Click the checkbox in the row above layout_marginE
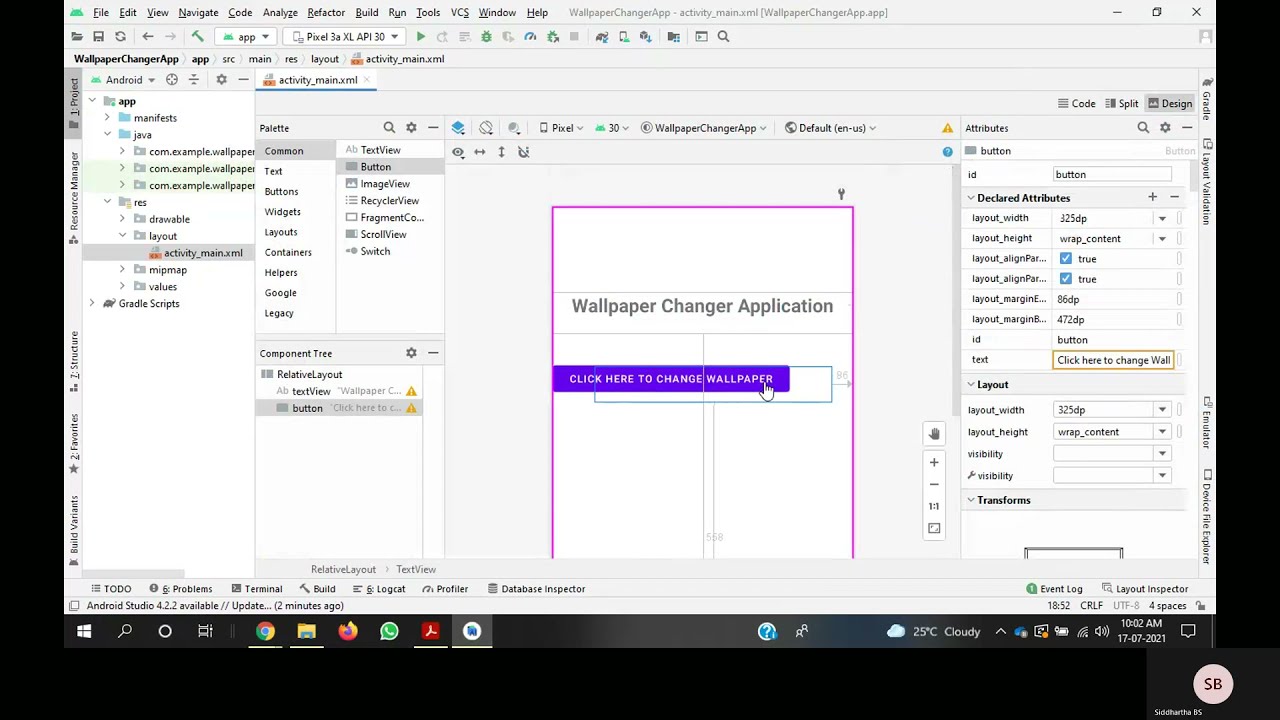Screen dimensions: 1280x720 pyautogui.click(x=1066, y=279)
